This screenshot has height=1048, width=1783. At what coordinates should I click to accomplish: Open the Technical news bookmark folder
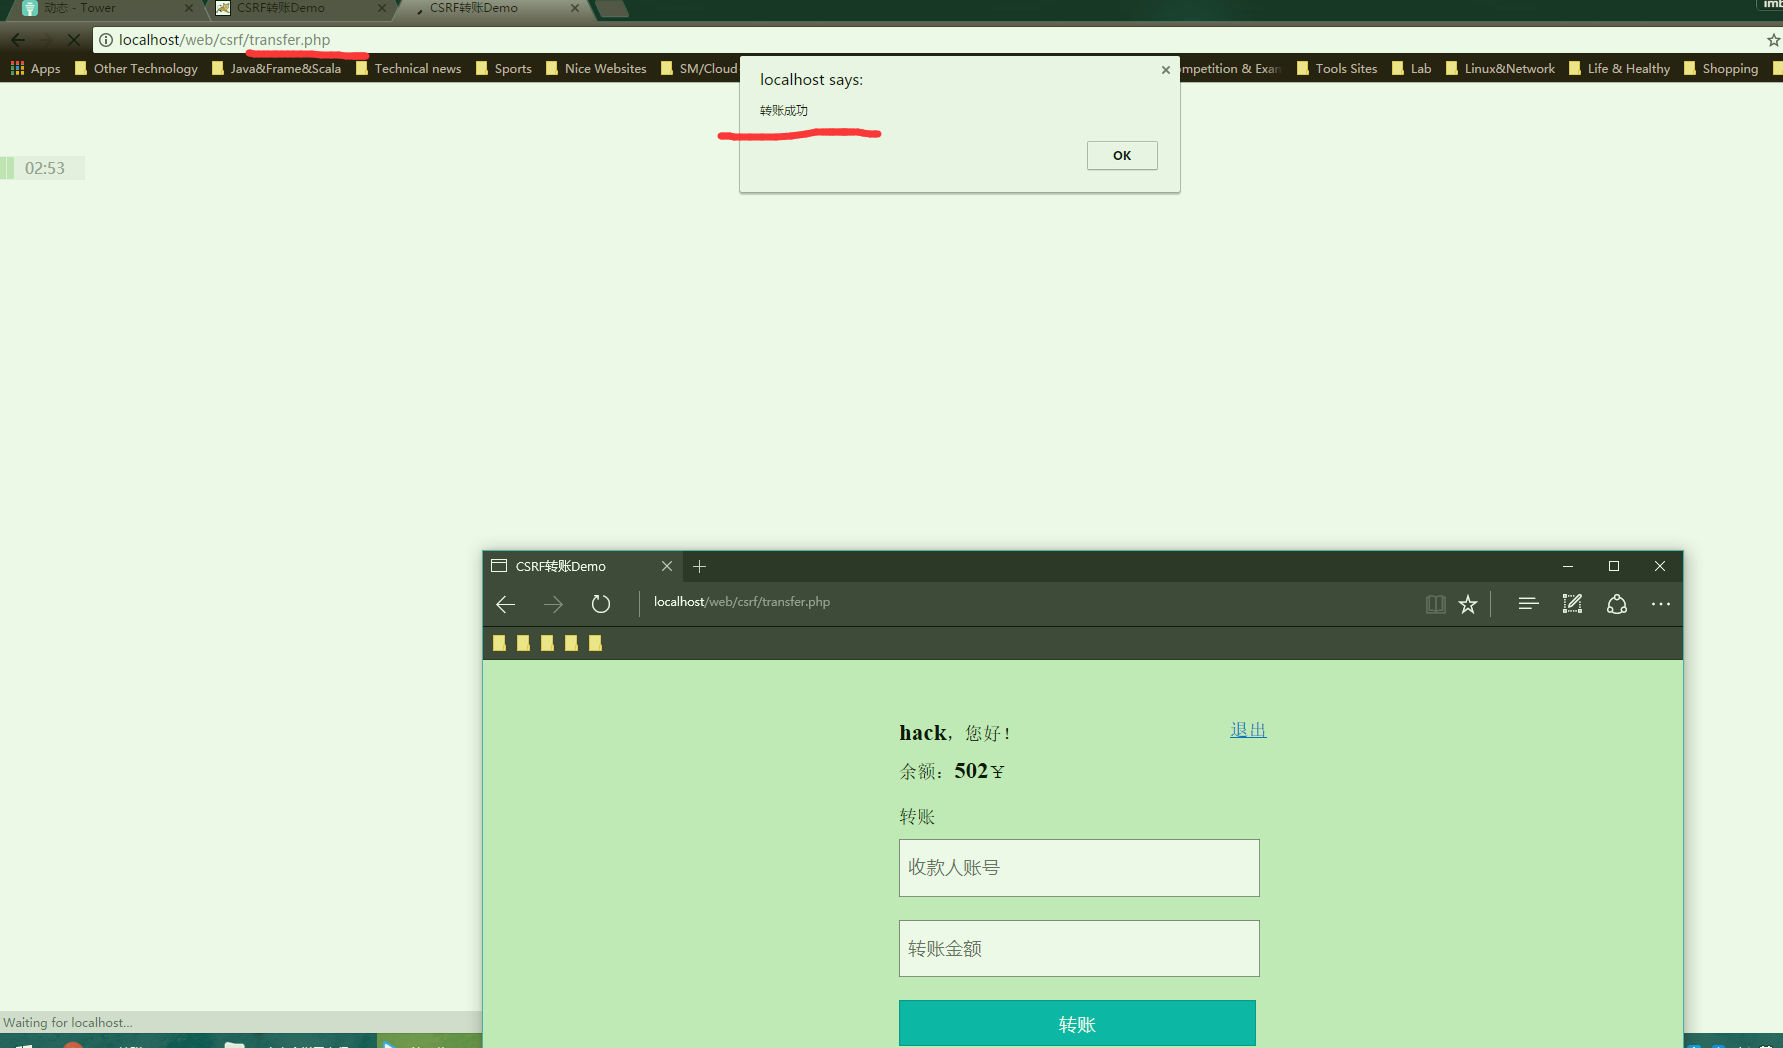pyautogui.click(x=409, y=68)
